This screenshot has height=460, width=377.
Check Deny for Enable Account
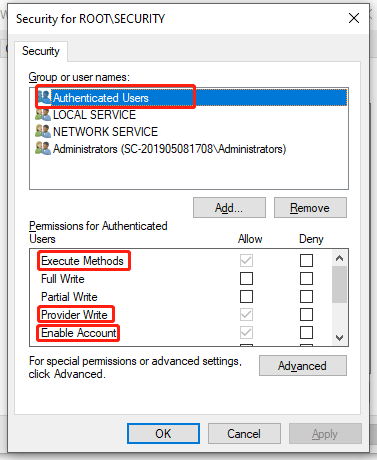306,332
